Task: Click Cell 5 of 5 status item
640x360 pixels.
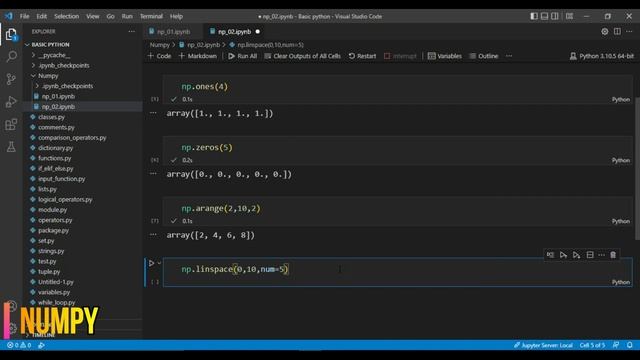Action: pyautogui.click(x=592, y=345)
